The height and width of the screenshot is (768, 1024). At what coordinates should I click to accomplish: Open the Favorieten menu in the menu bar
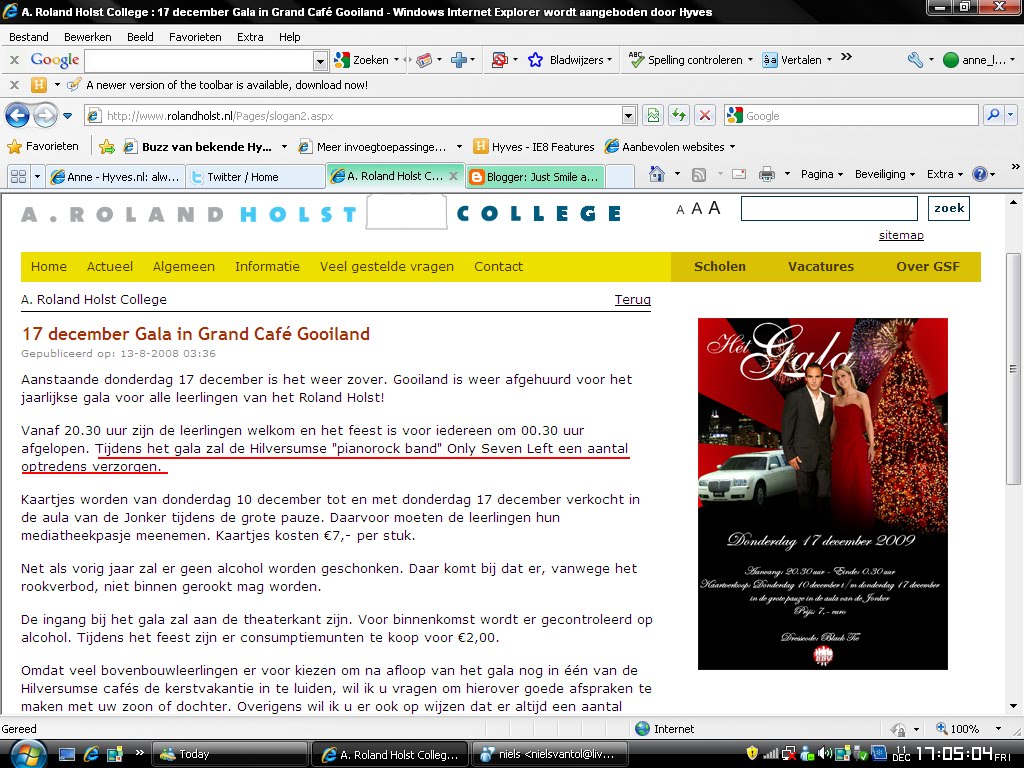[x=195, y=37]
